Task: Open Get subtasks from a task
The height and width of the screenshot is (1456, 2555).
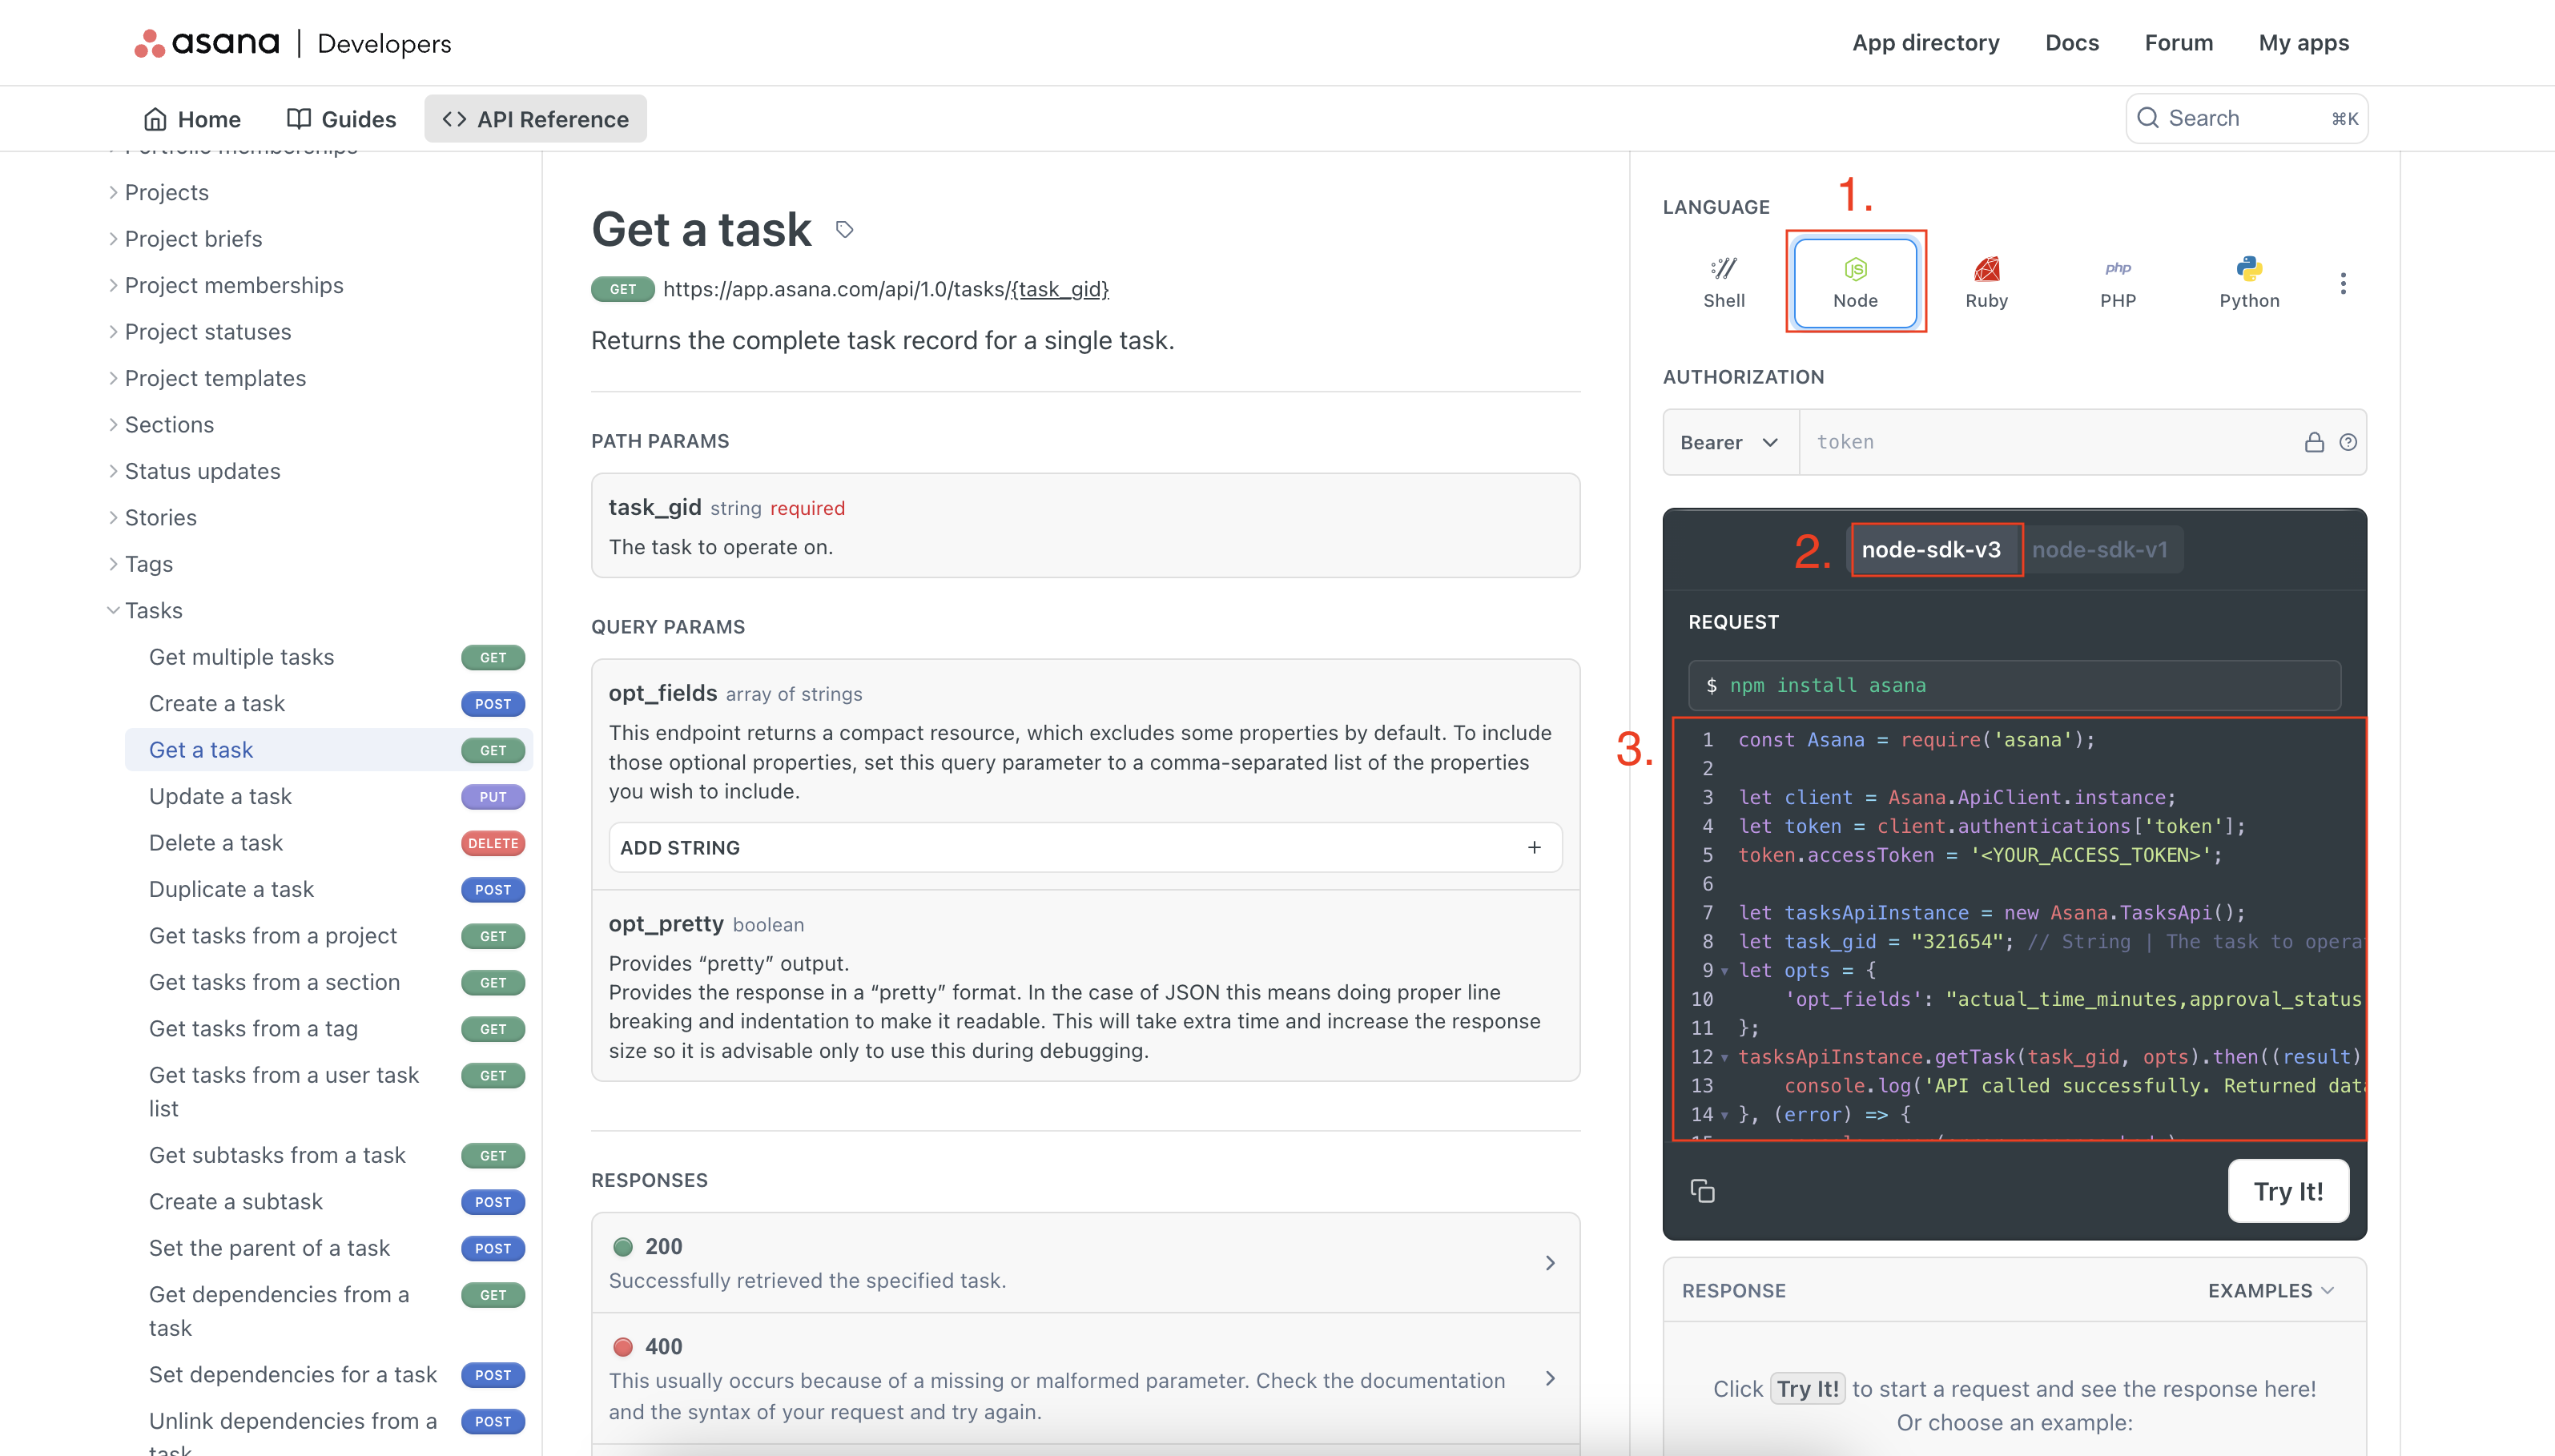Action: (x=329, y=1155)
